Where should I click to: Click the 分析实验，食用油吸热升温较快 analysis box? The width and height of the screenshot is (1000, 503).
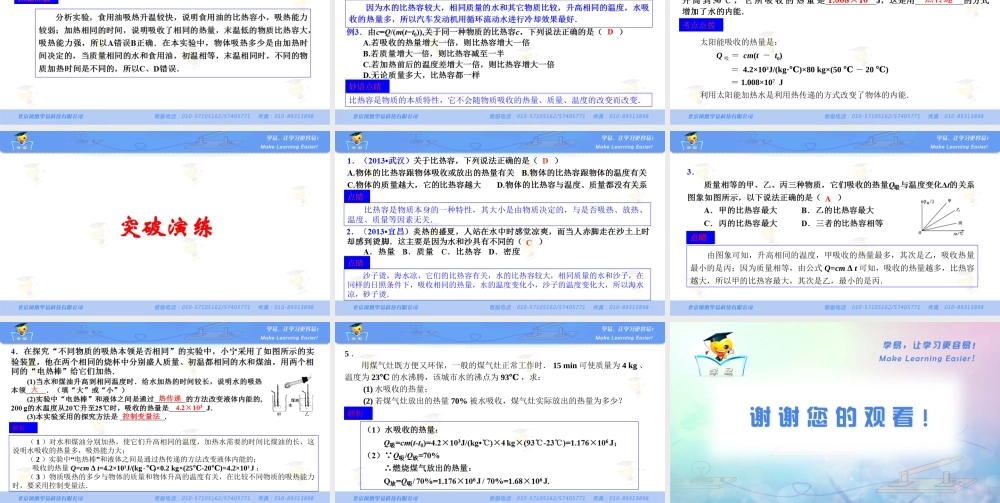[173, 43]
